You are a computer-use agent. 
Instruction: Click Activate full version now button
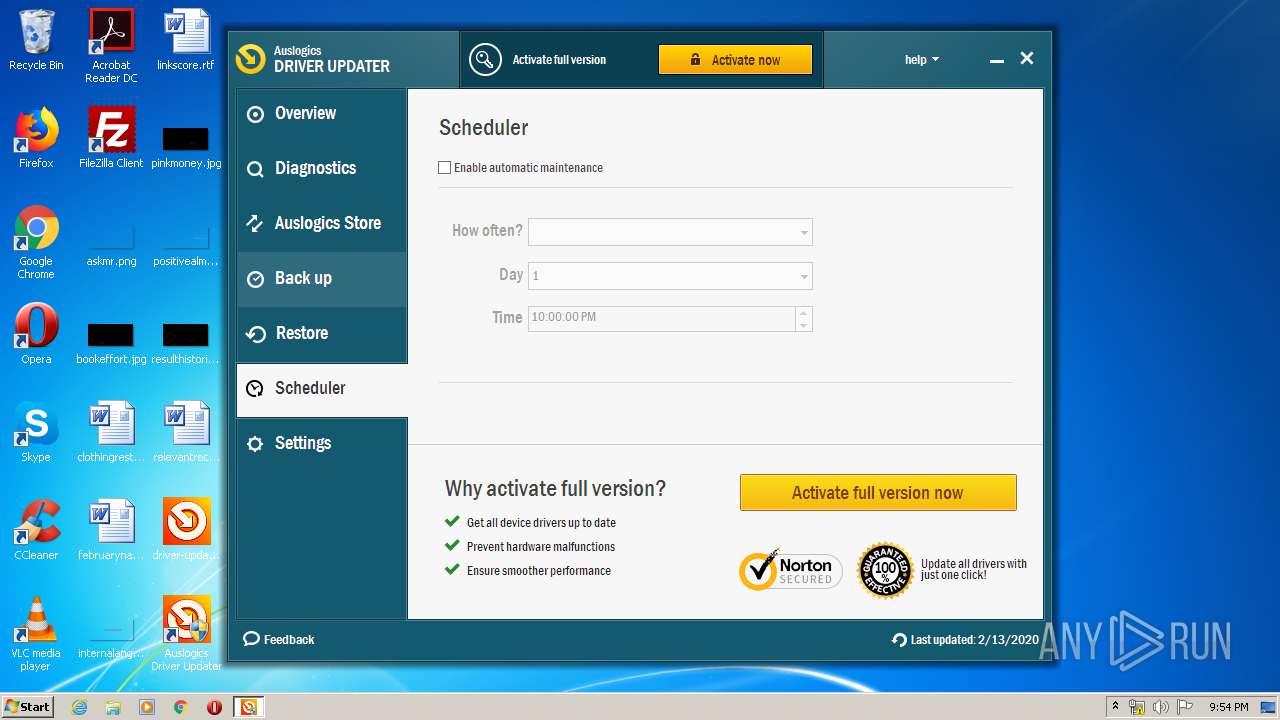click(878, 493)
